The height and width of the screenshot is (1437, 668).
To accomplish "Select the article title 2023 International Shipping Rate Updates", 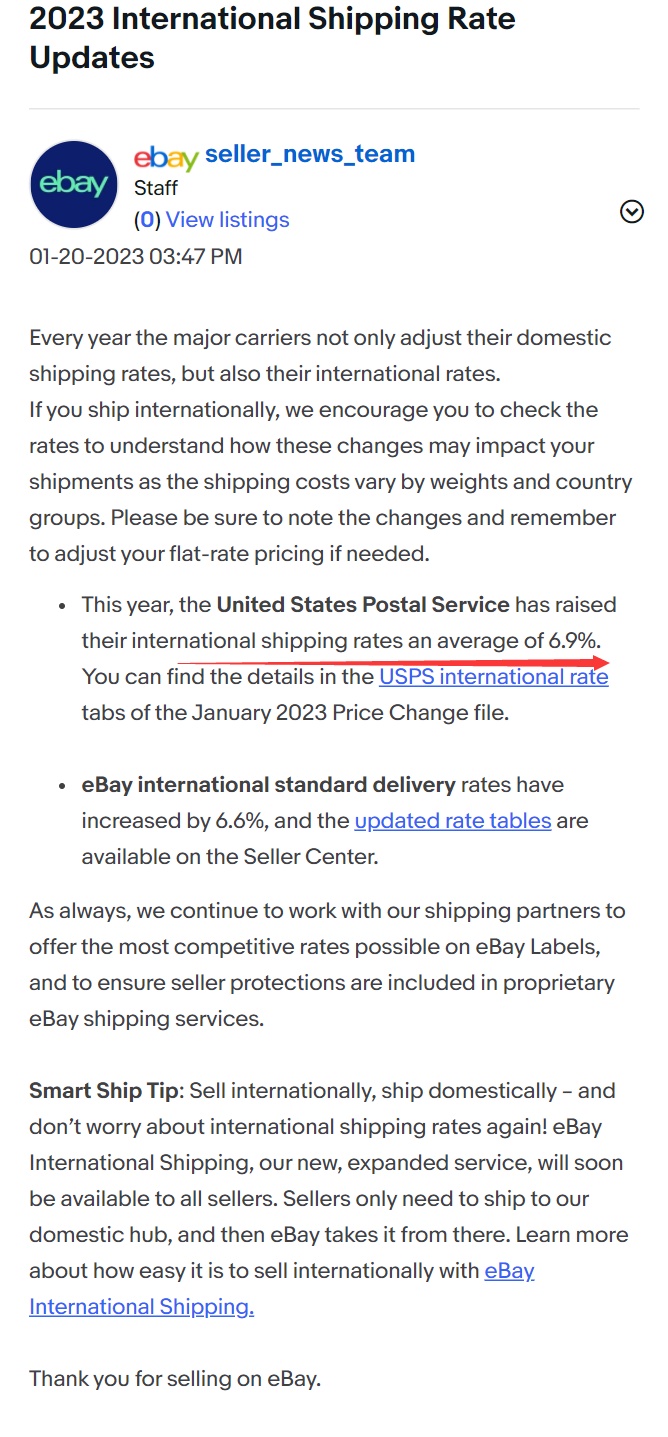I will (272, 38).
